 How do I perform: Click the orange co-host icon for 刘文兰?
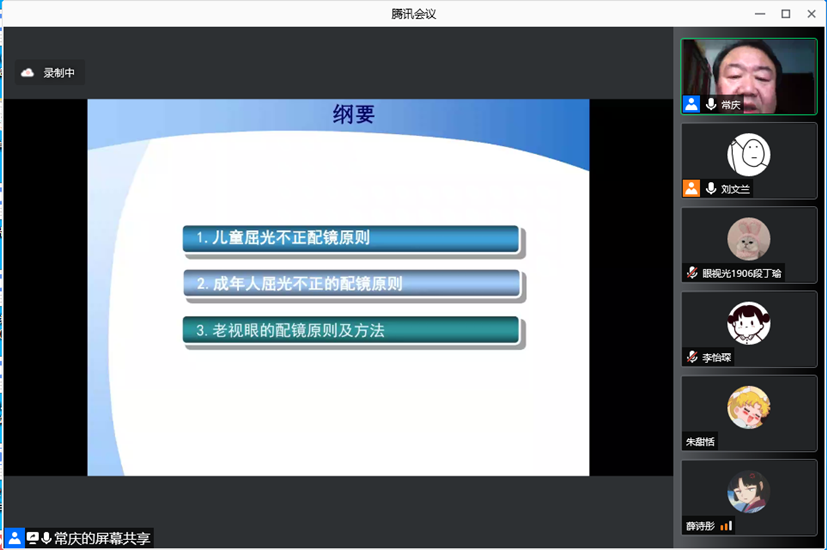[x=691, y=188]
